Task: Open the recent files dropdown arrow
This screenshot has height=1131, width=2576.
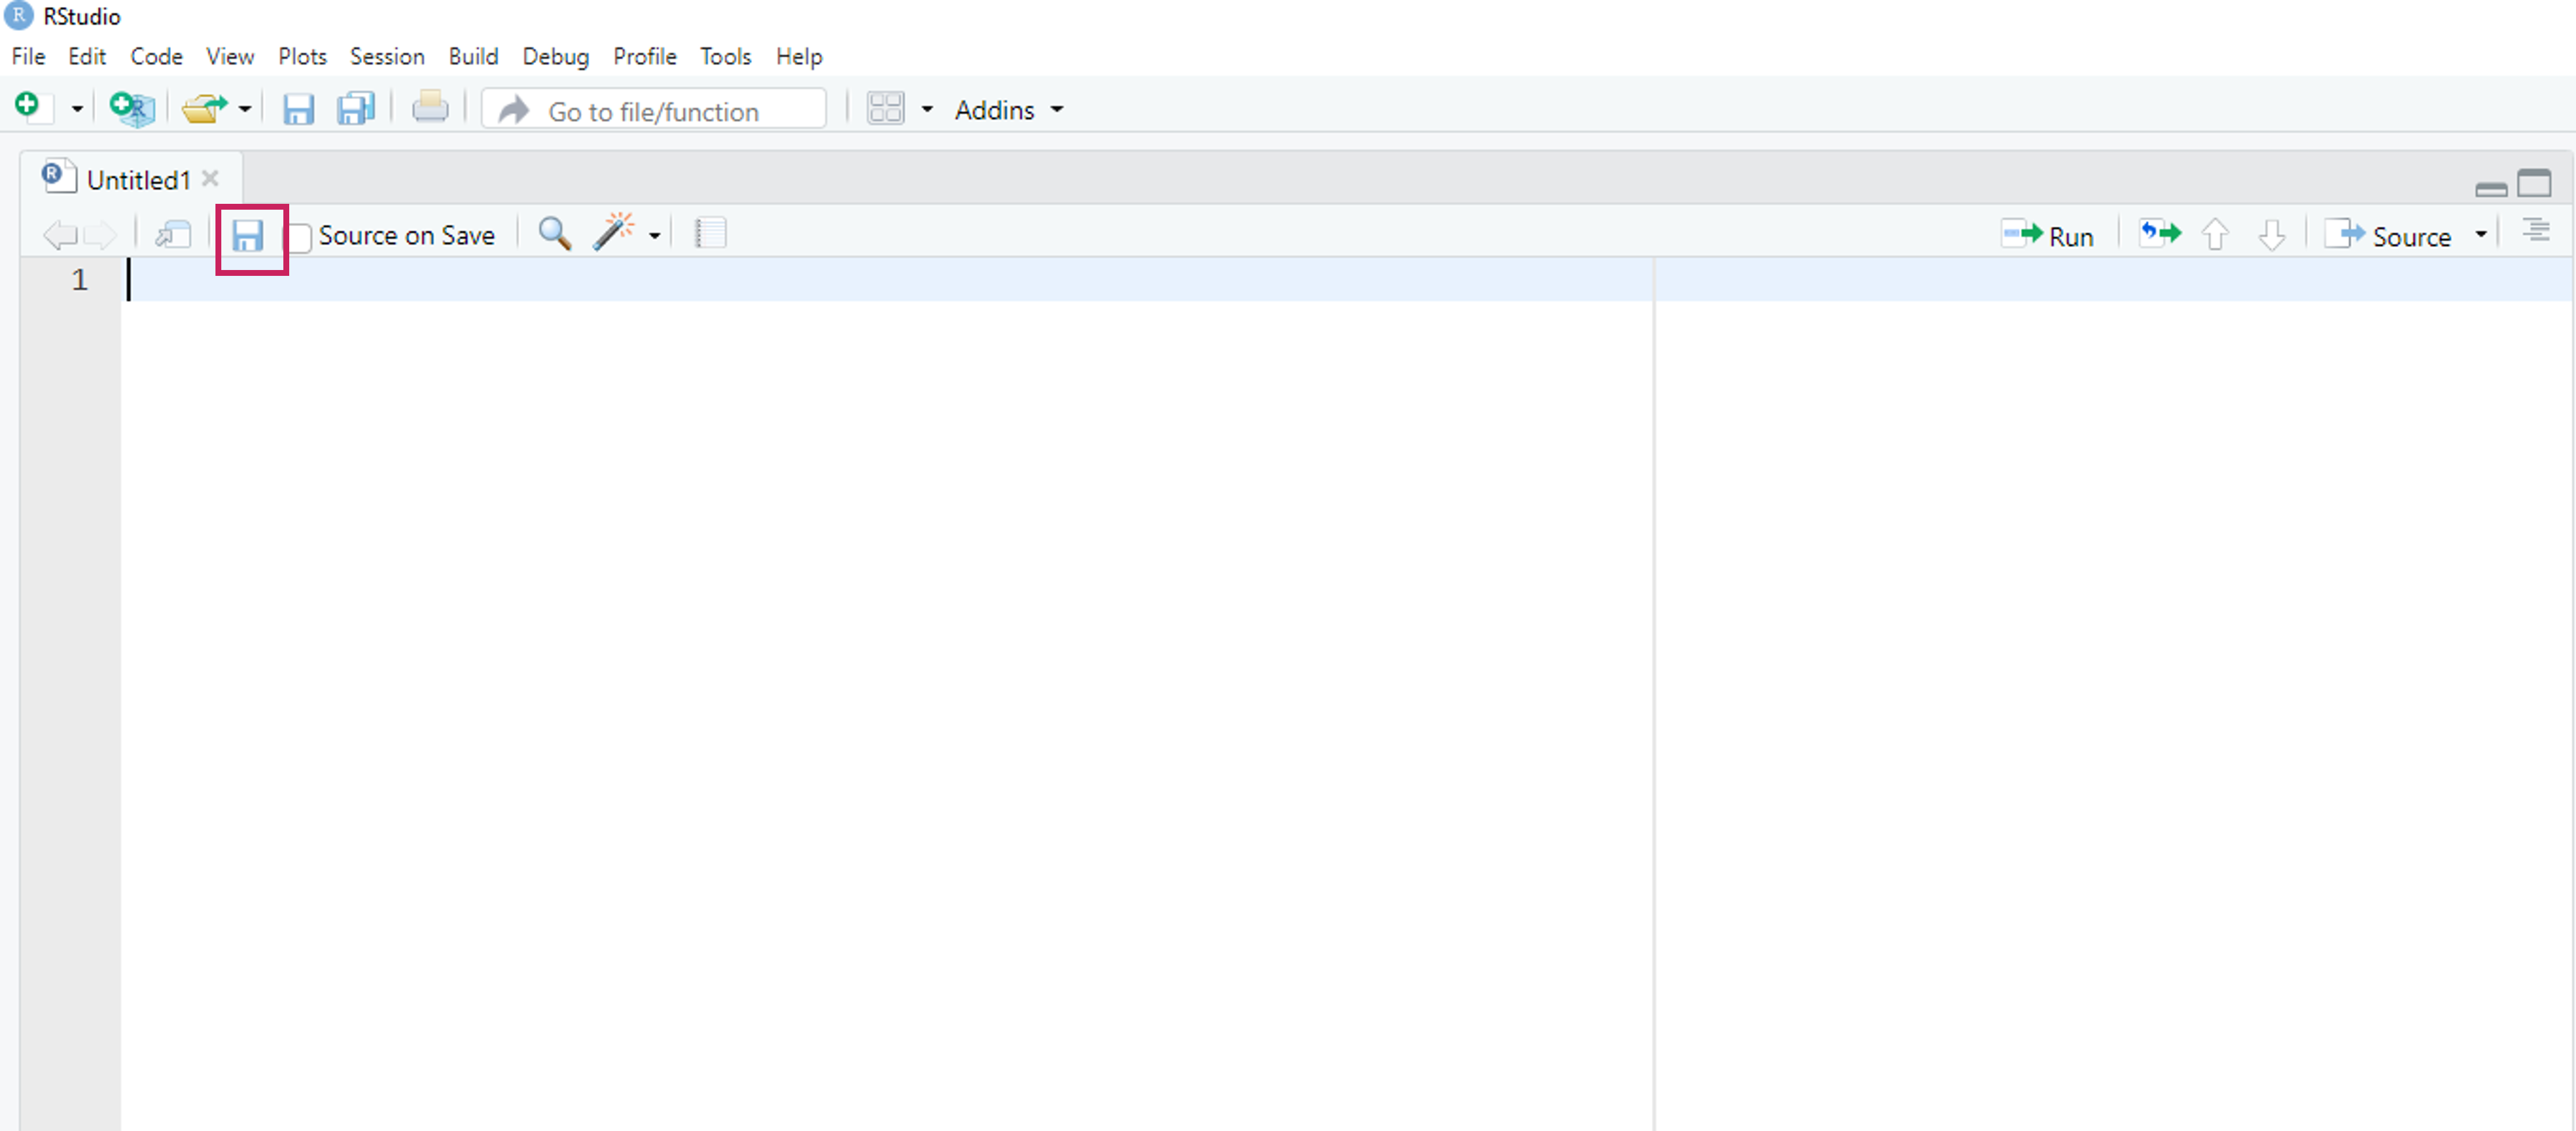Action: click(245, 109)
